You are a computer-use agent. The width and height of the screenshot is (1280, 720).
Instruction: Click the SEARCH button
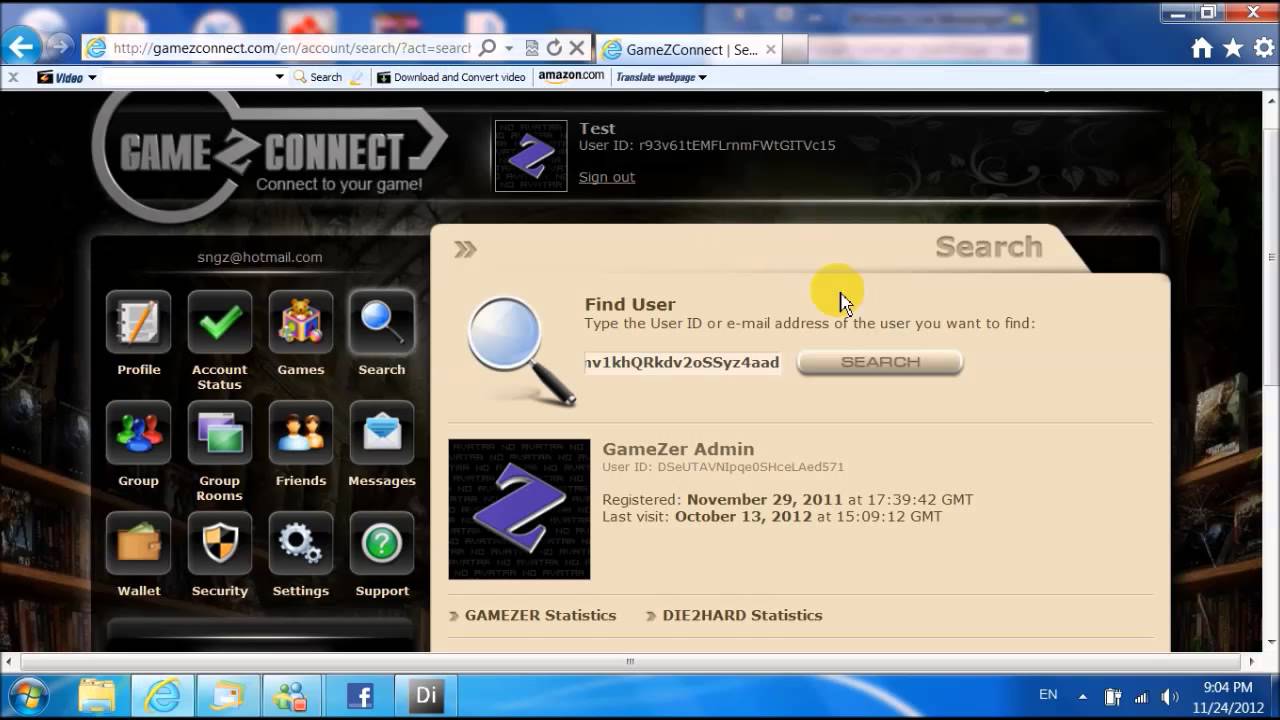click(880, 362)
